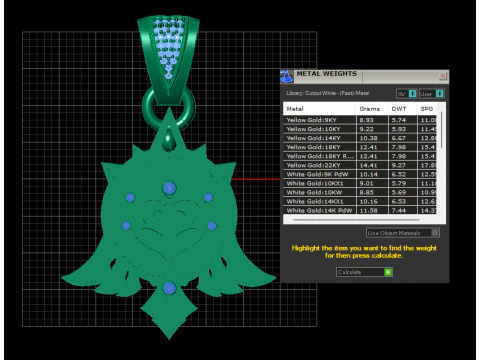The image size is (480, 360).
Task: Click the Metal Weights scale icon
Action: coord(286,76)
